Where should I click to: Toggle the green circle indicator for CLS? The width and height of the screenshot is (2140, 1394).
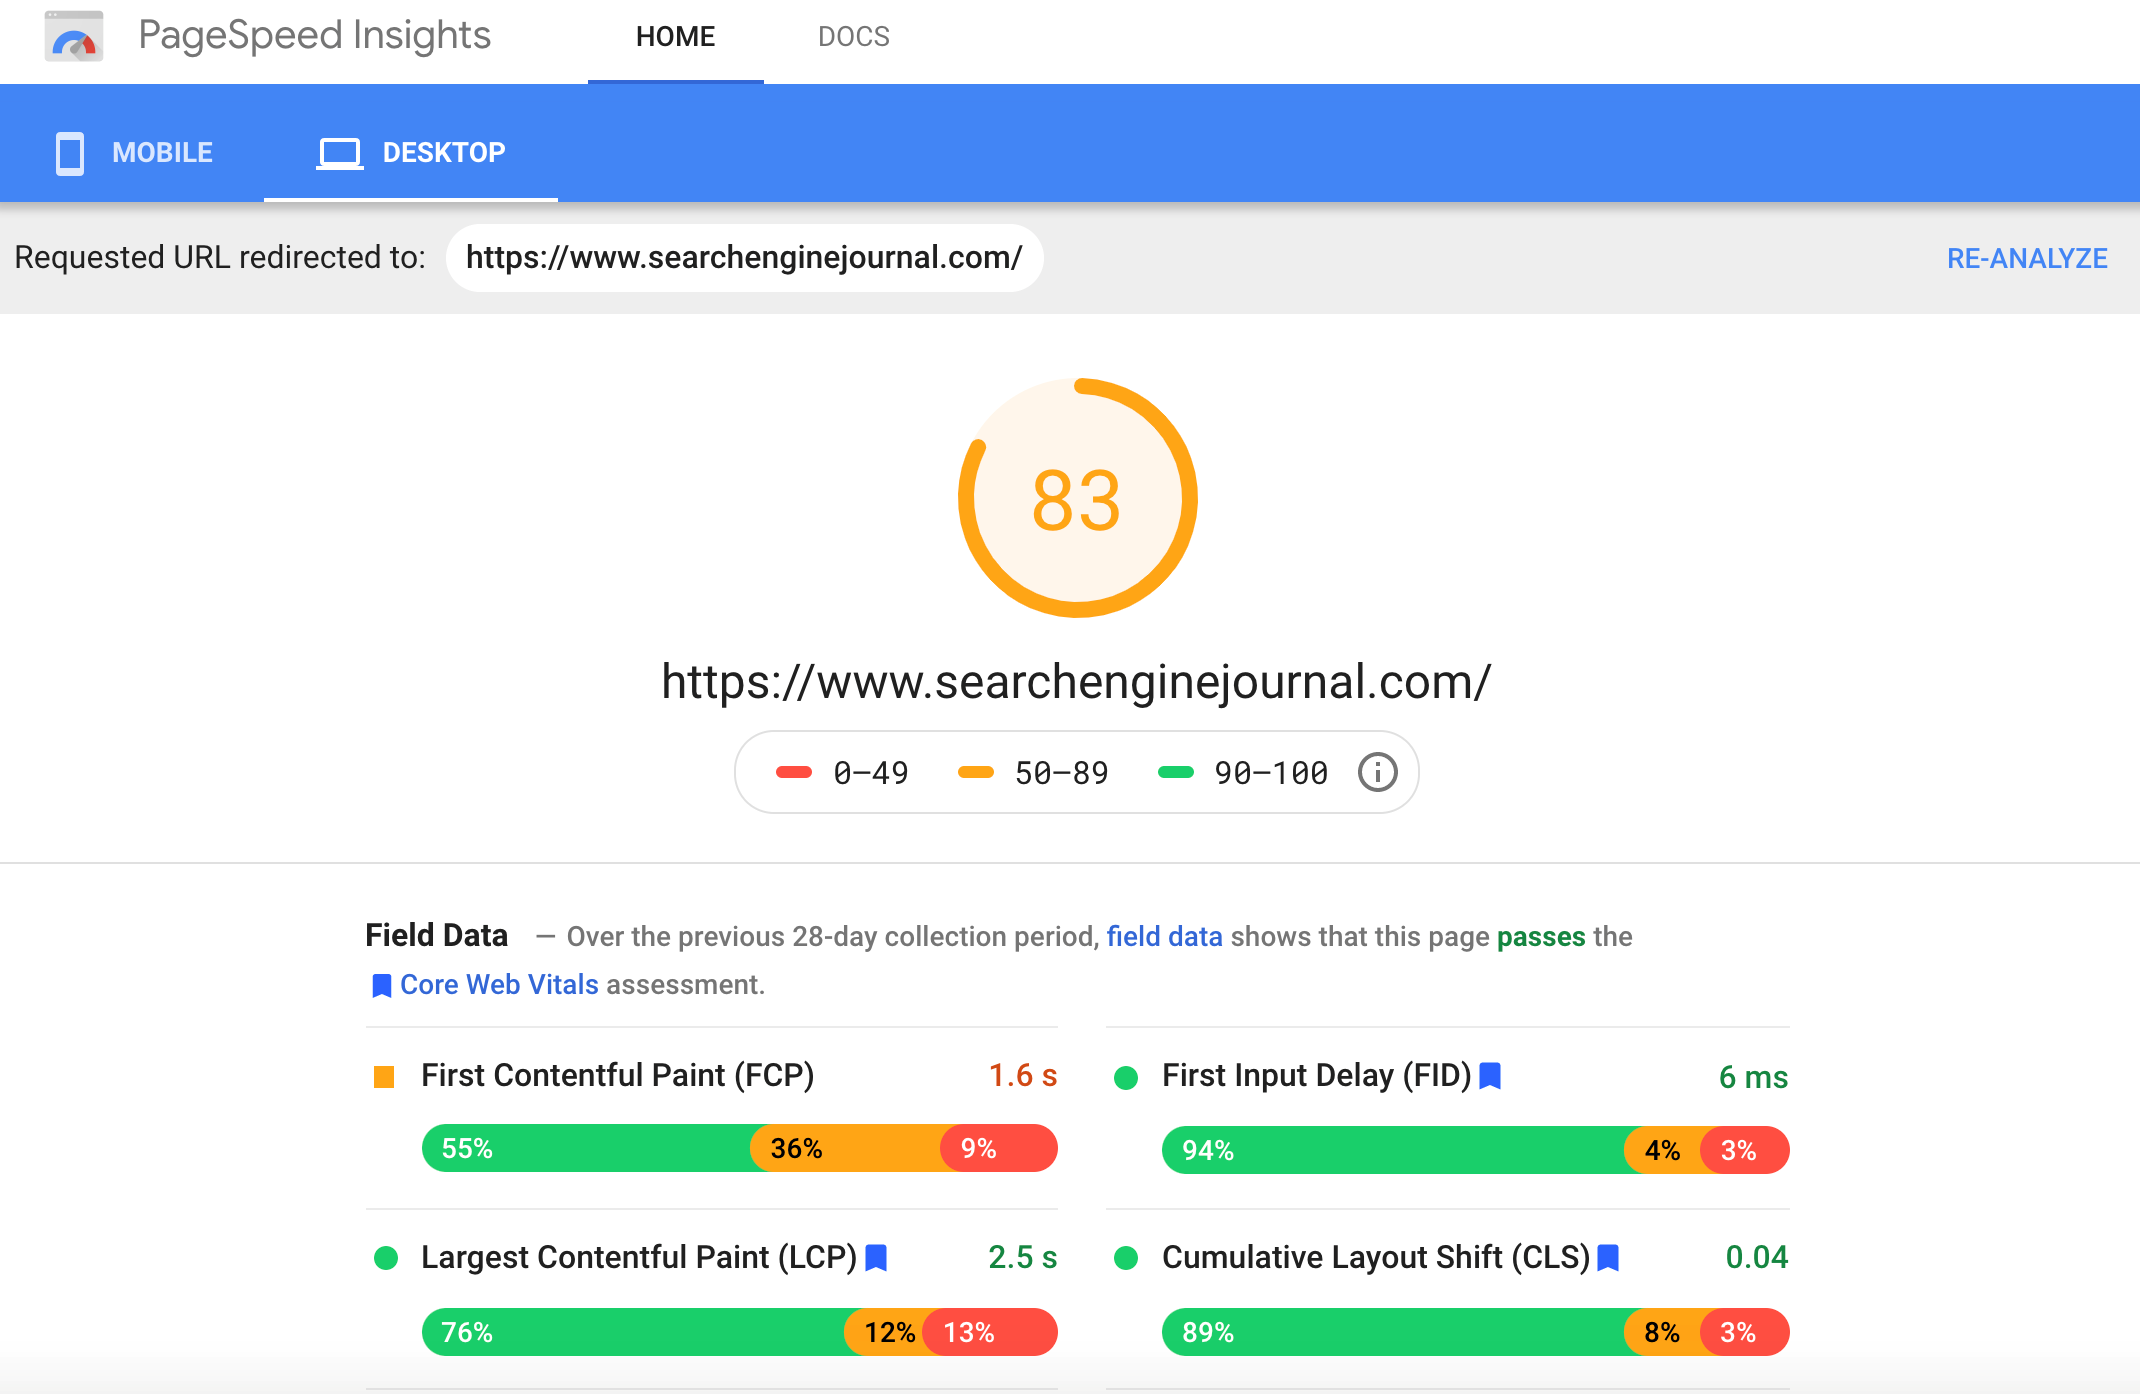point(1128,1257)
